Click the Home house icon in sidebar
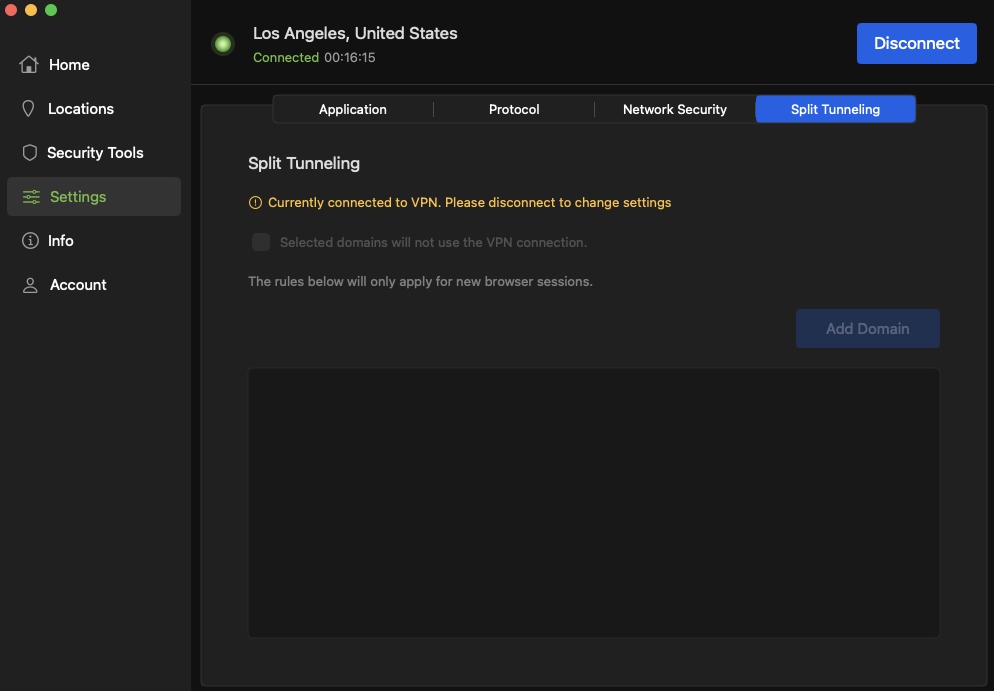The image size is (994, 691). click(x=29, y=65)
